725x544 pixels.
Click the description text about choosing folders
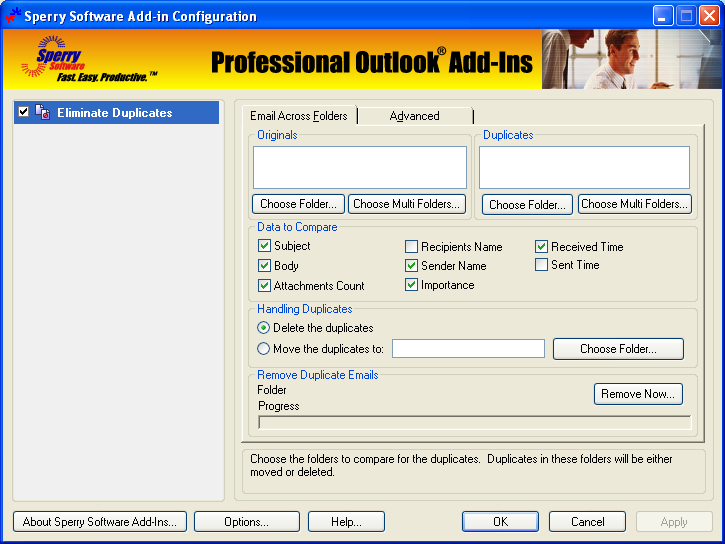click(x=461, y=465)
